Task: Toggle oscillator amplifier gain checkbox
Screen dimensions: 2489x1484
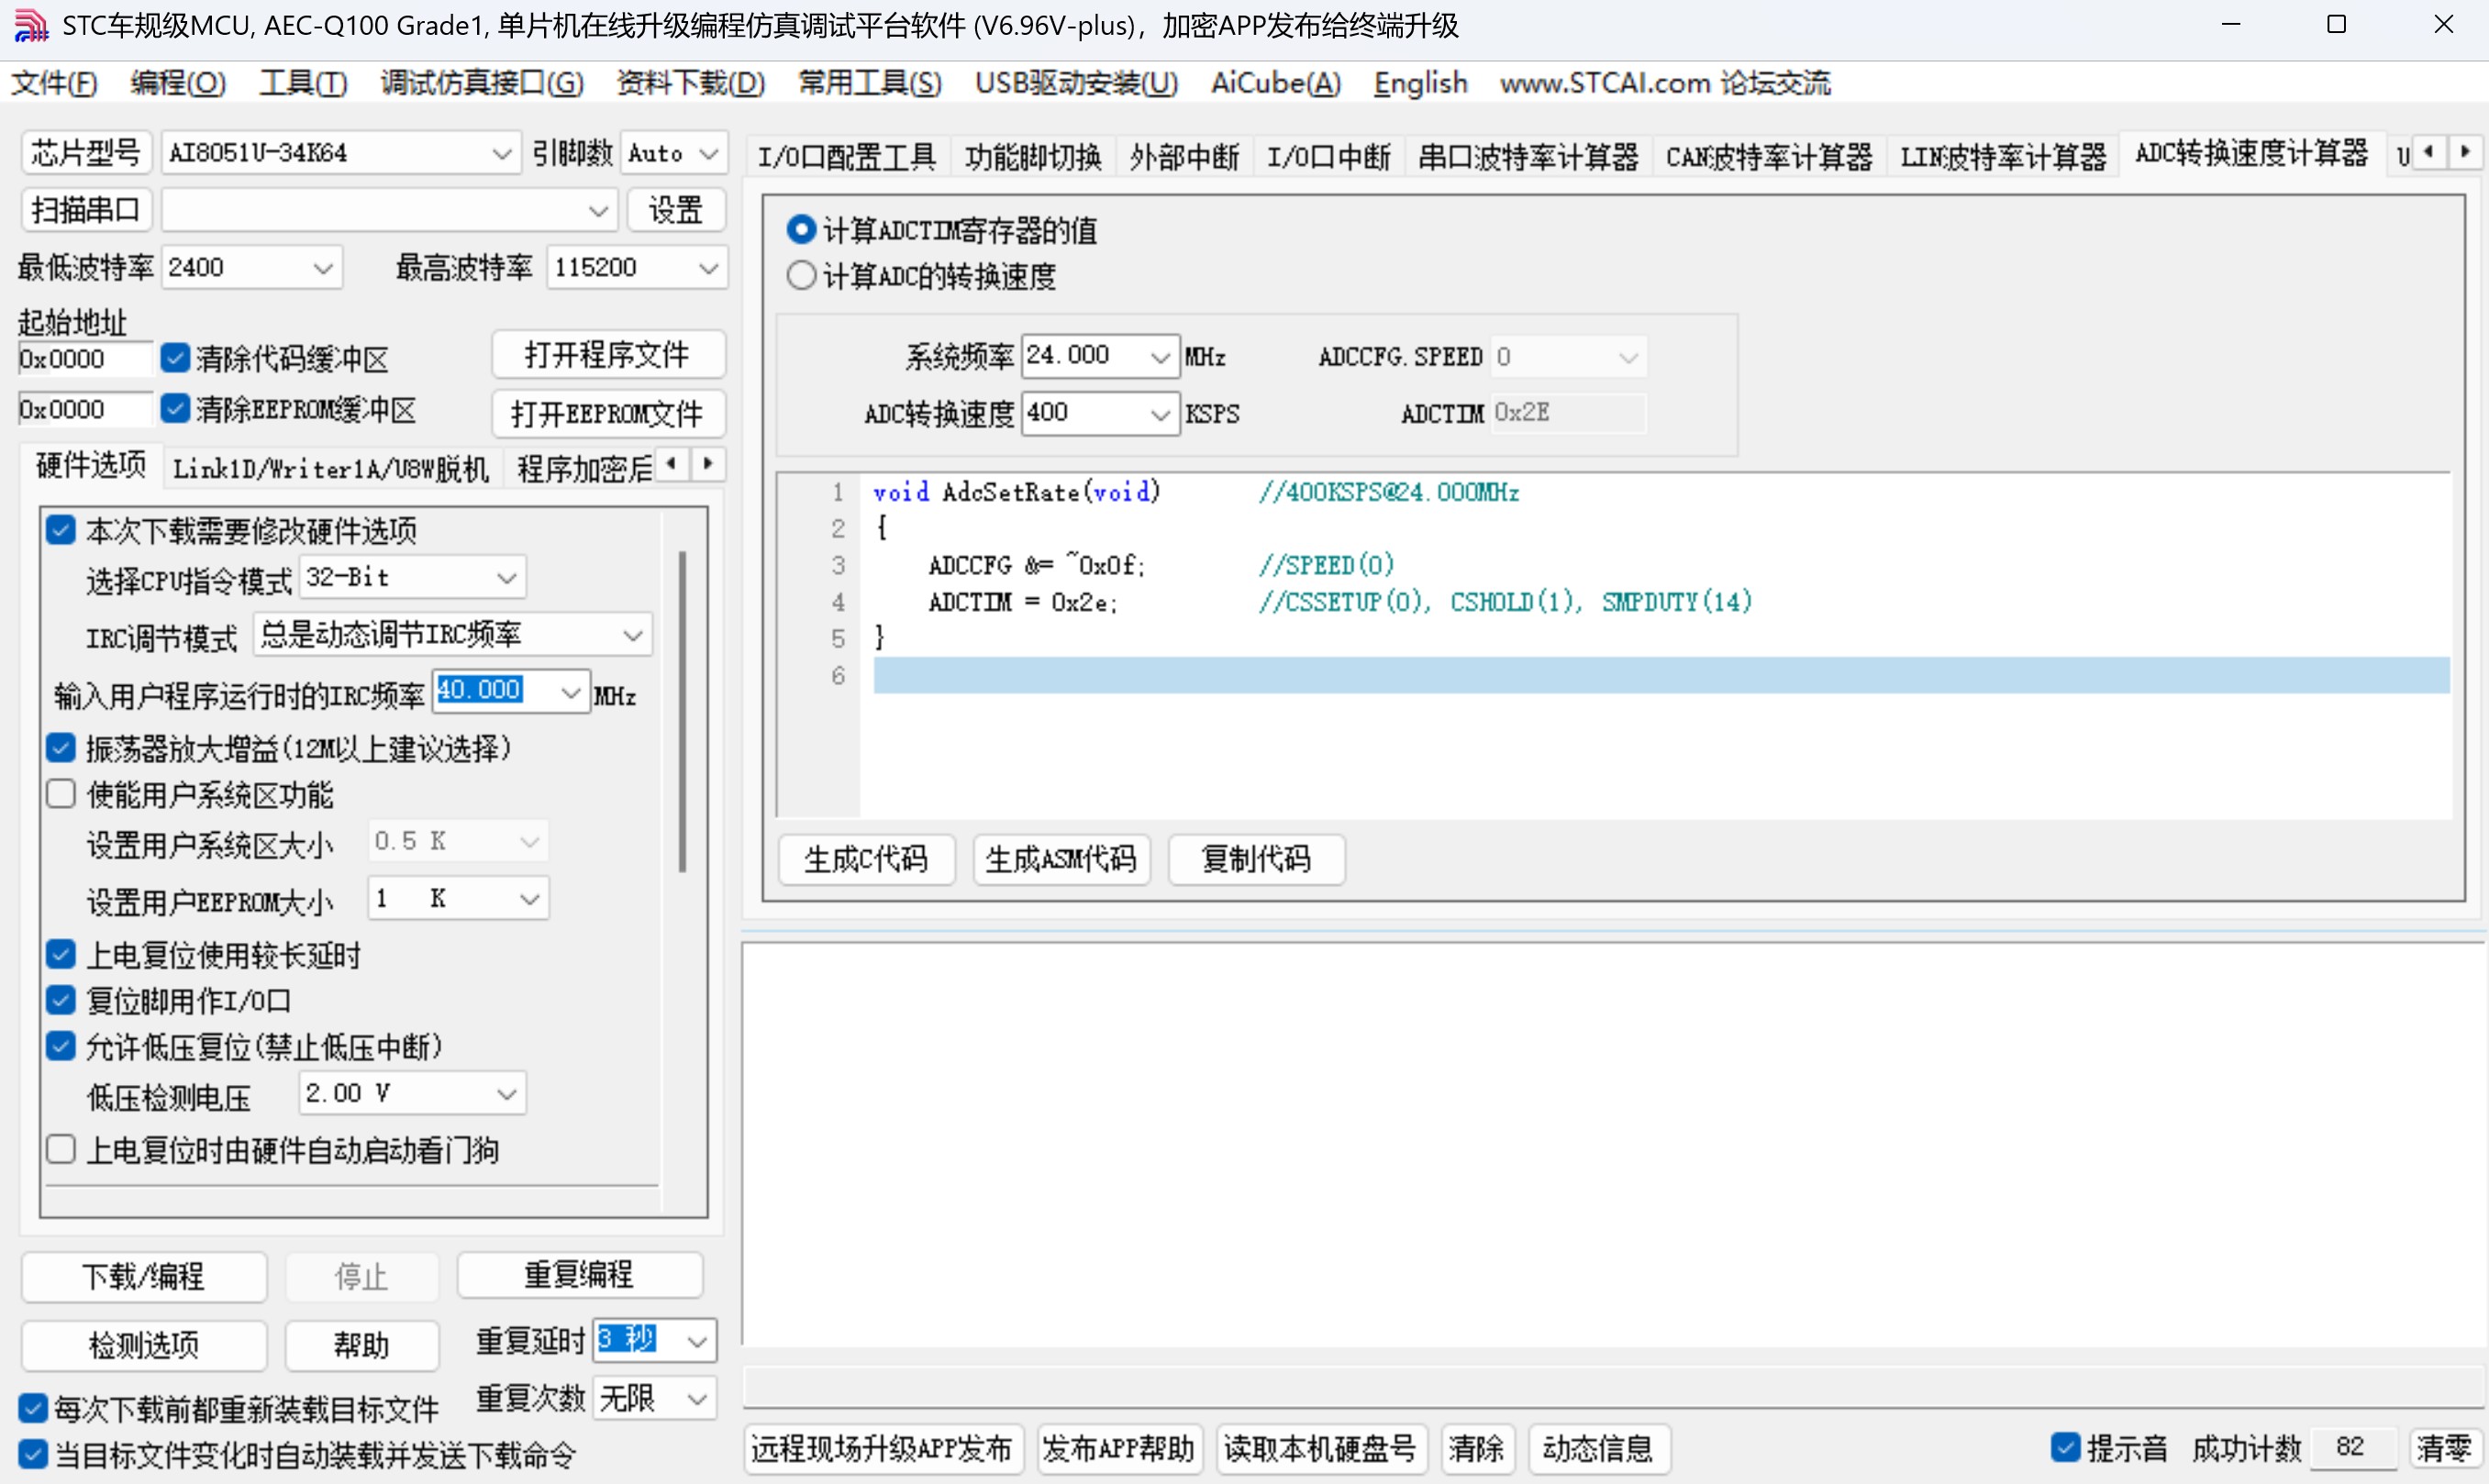Action: tap(61, 748)
